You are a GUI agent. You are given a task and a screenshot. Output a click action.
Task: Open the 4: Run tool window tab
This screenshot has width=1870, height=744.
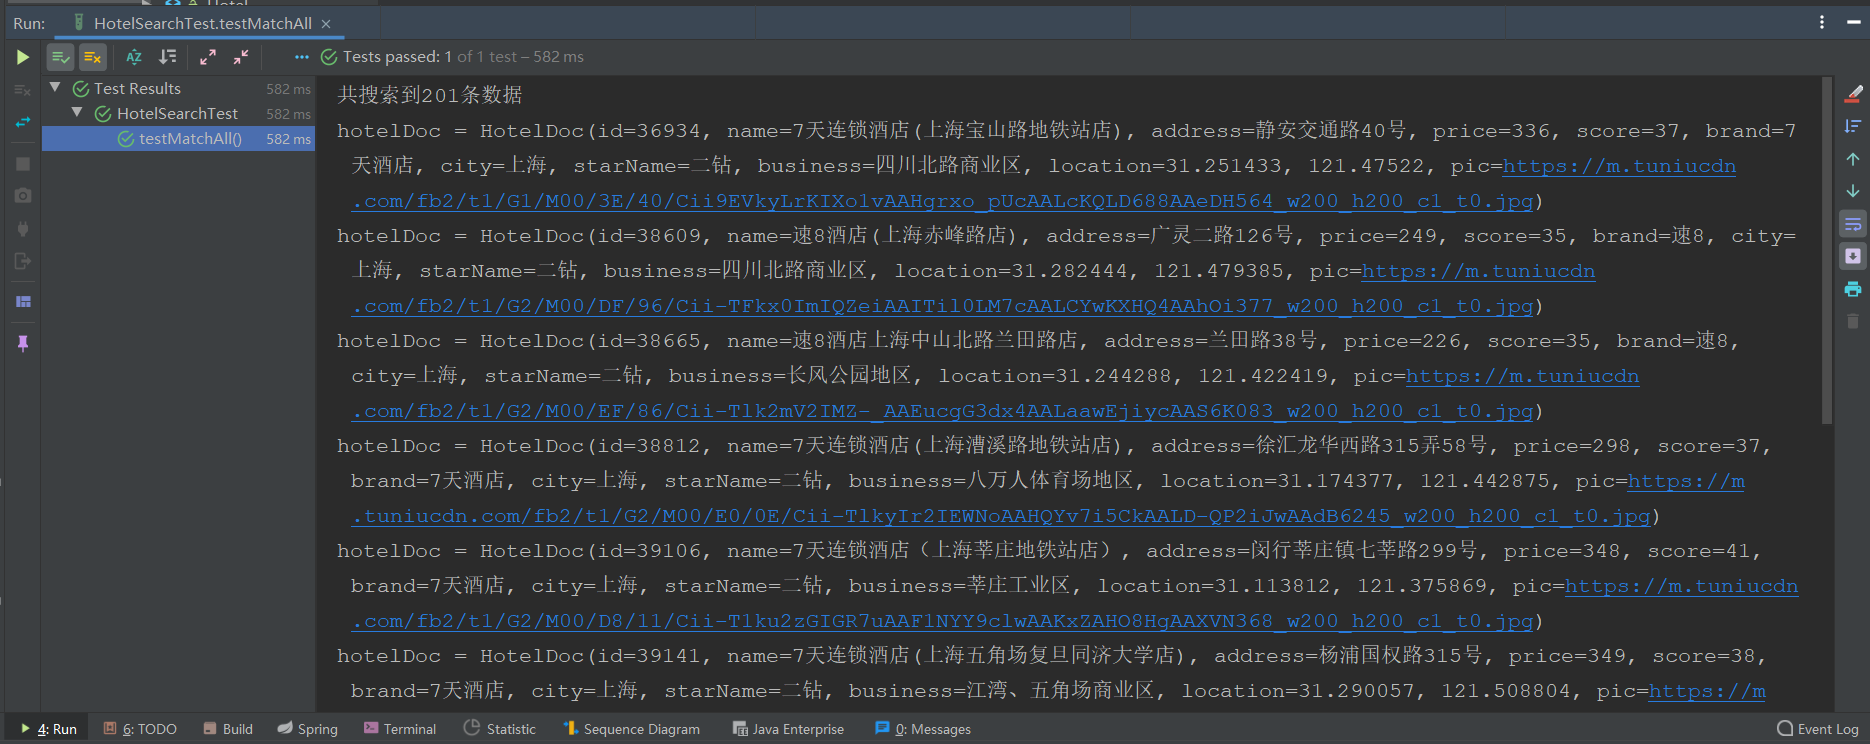(48, 729)
